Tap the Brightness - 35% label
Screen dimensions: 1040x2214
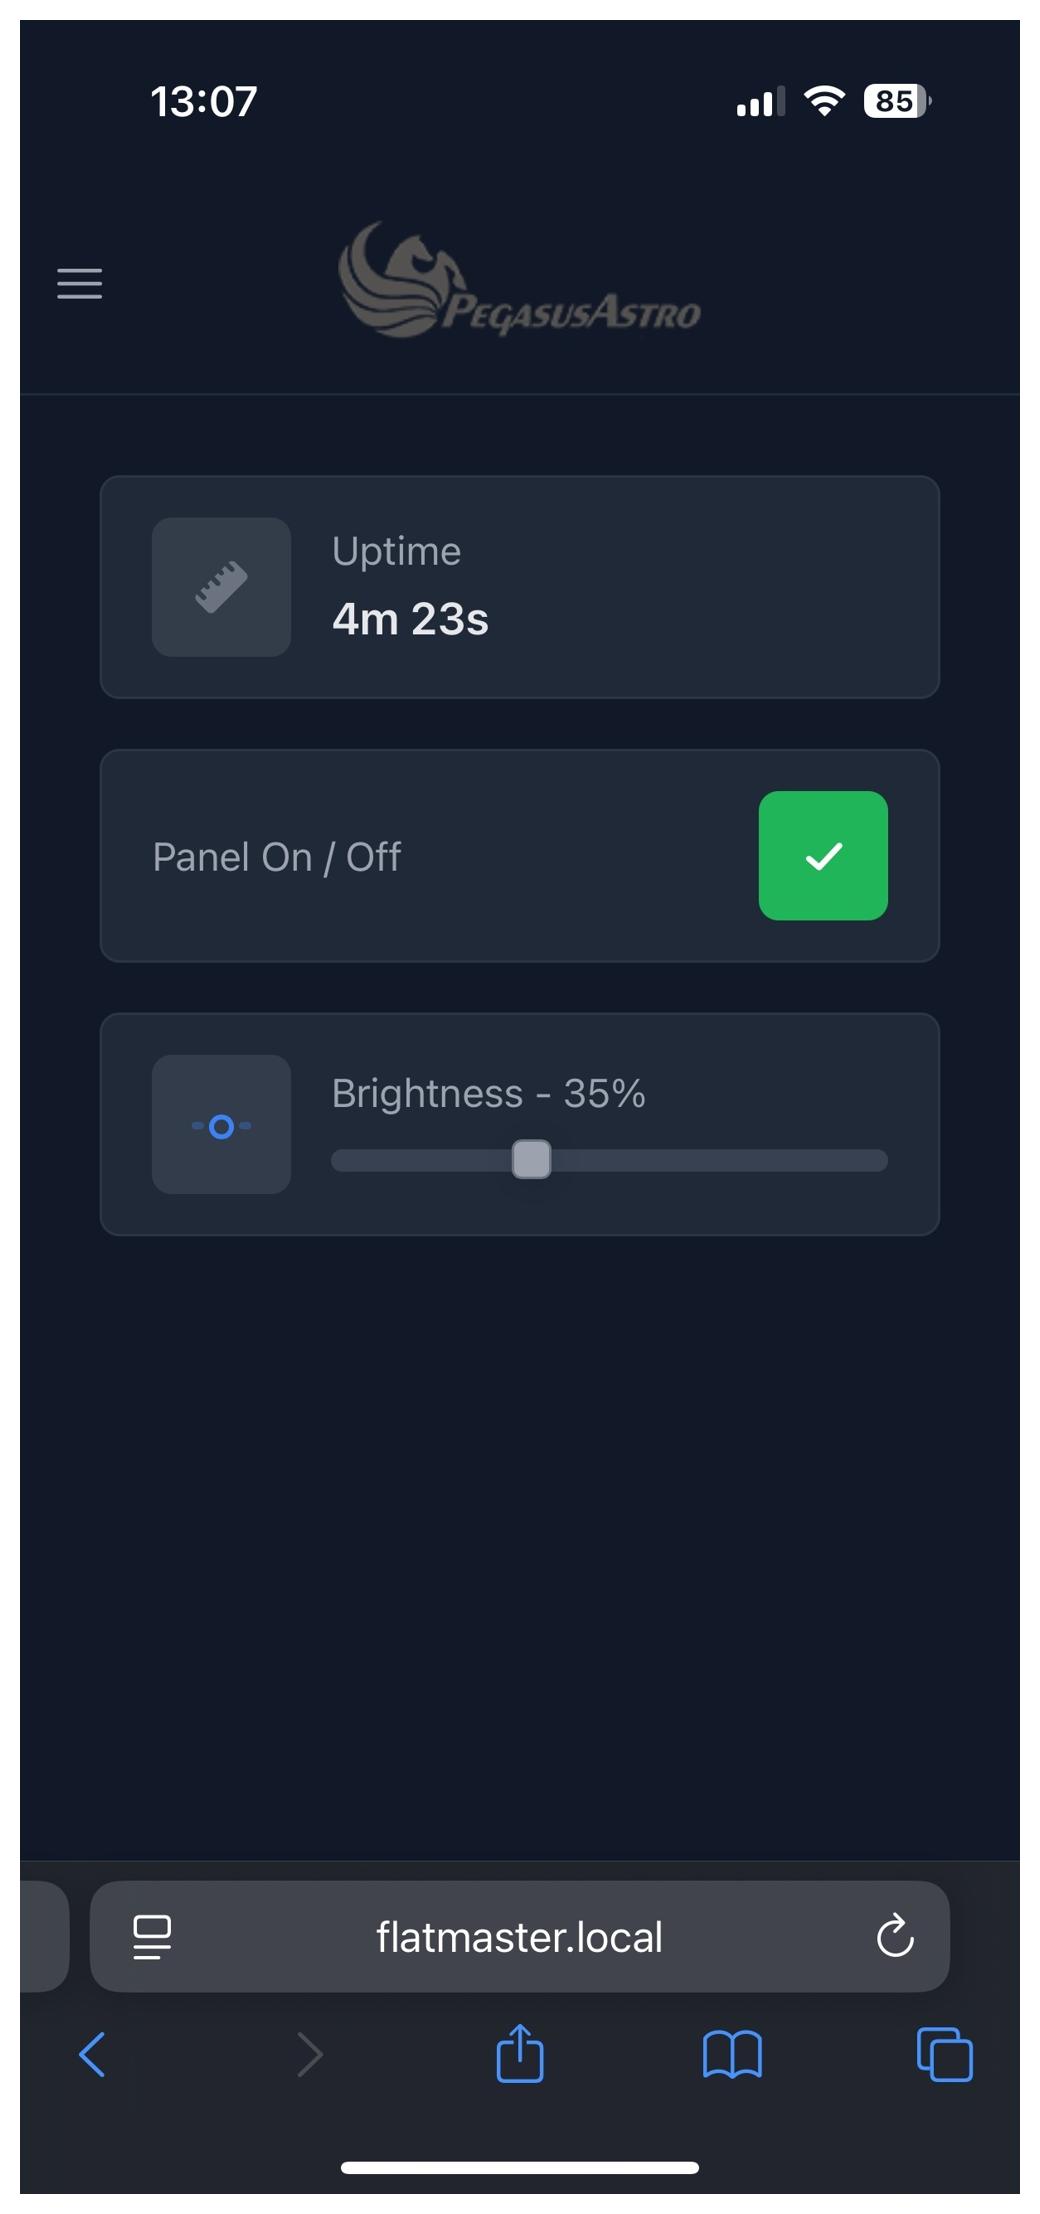pyautogui.click(x=488, y=1093)
